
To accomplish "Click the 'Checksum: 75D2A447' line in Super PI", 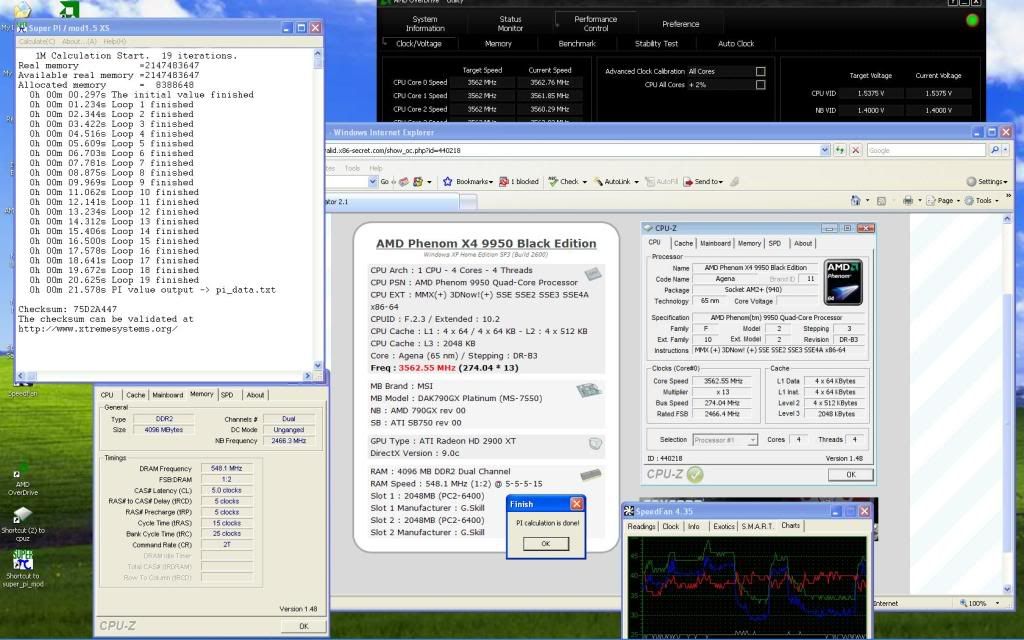I will (x=68, y=309).
